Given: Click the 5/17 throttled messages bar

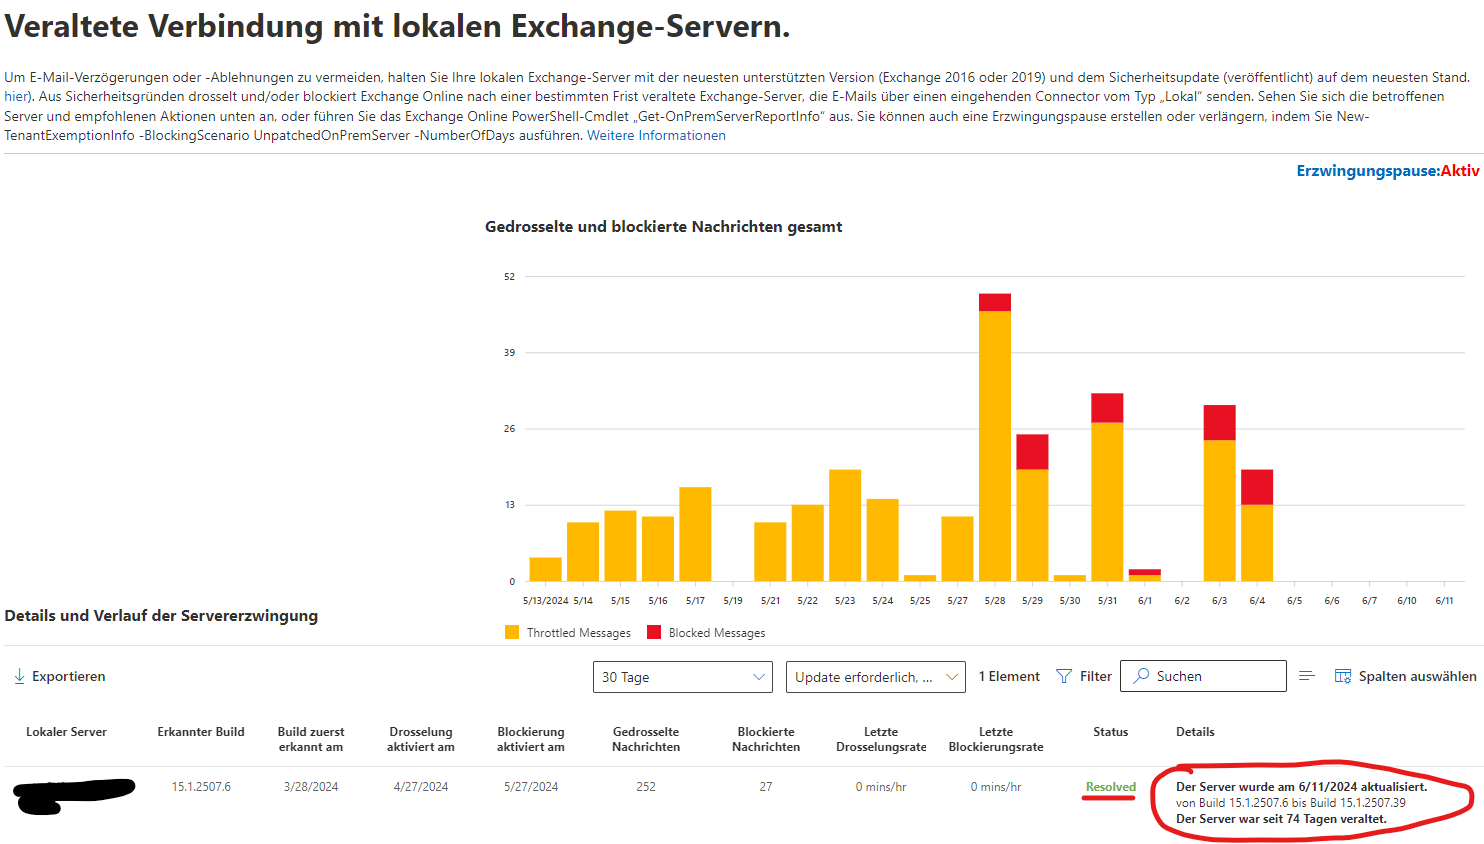Looking at the screenshot, I should tap(695, 534).
